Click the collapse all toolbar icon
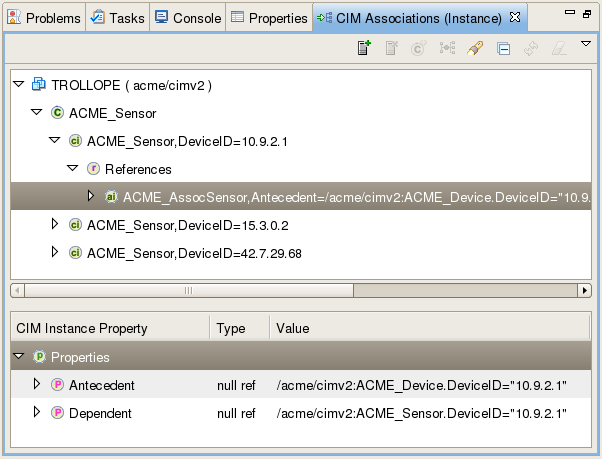Viewport: 602px width, 459px height. click(x=503, y=49)
